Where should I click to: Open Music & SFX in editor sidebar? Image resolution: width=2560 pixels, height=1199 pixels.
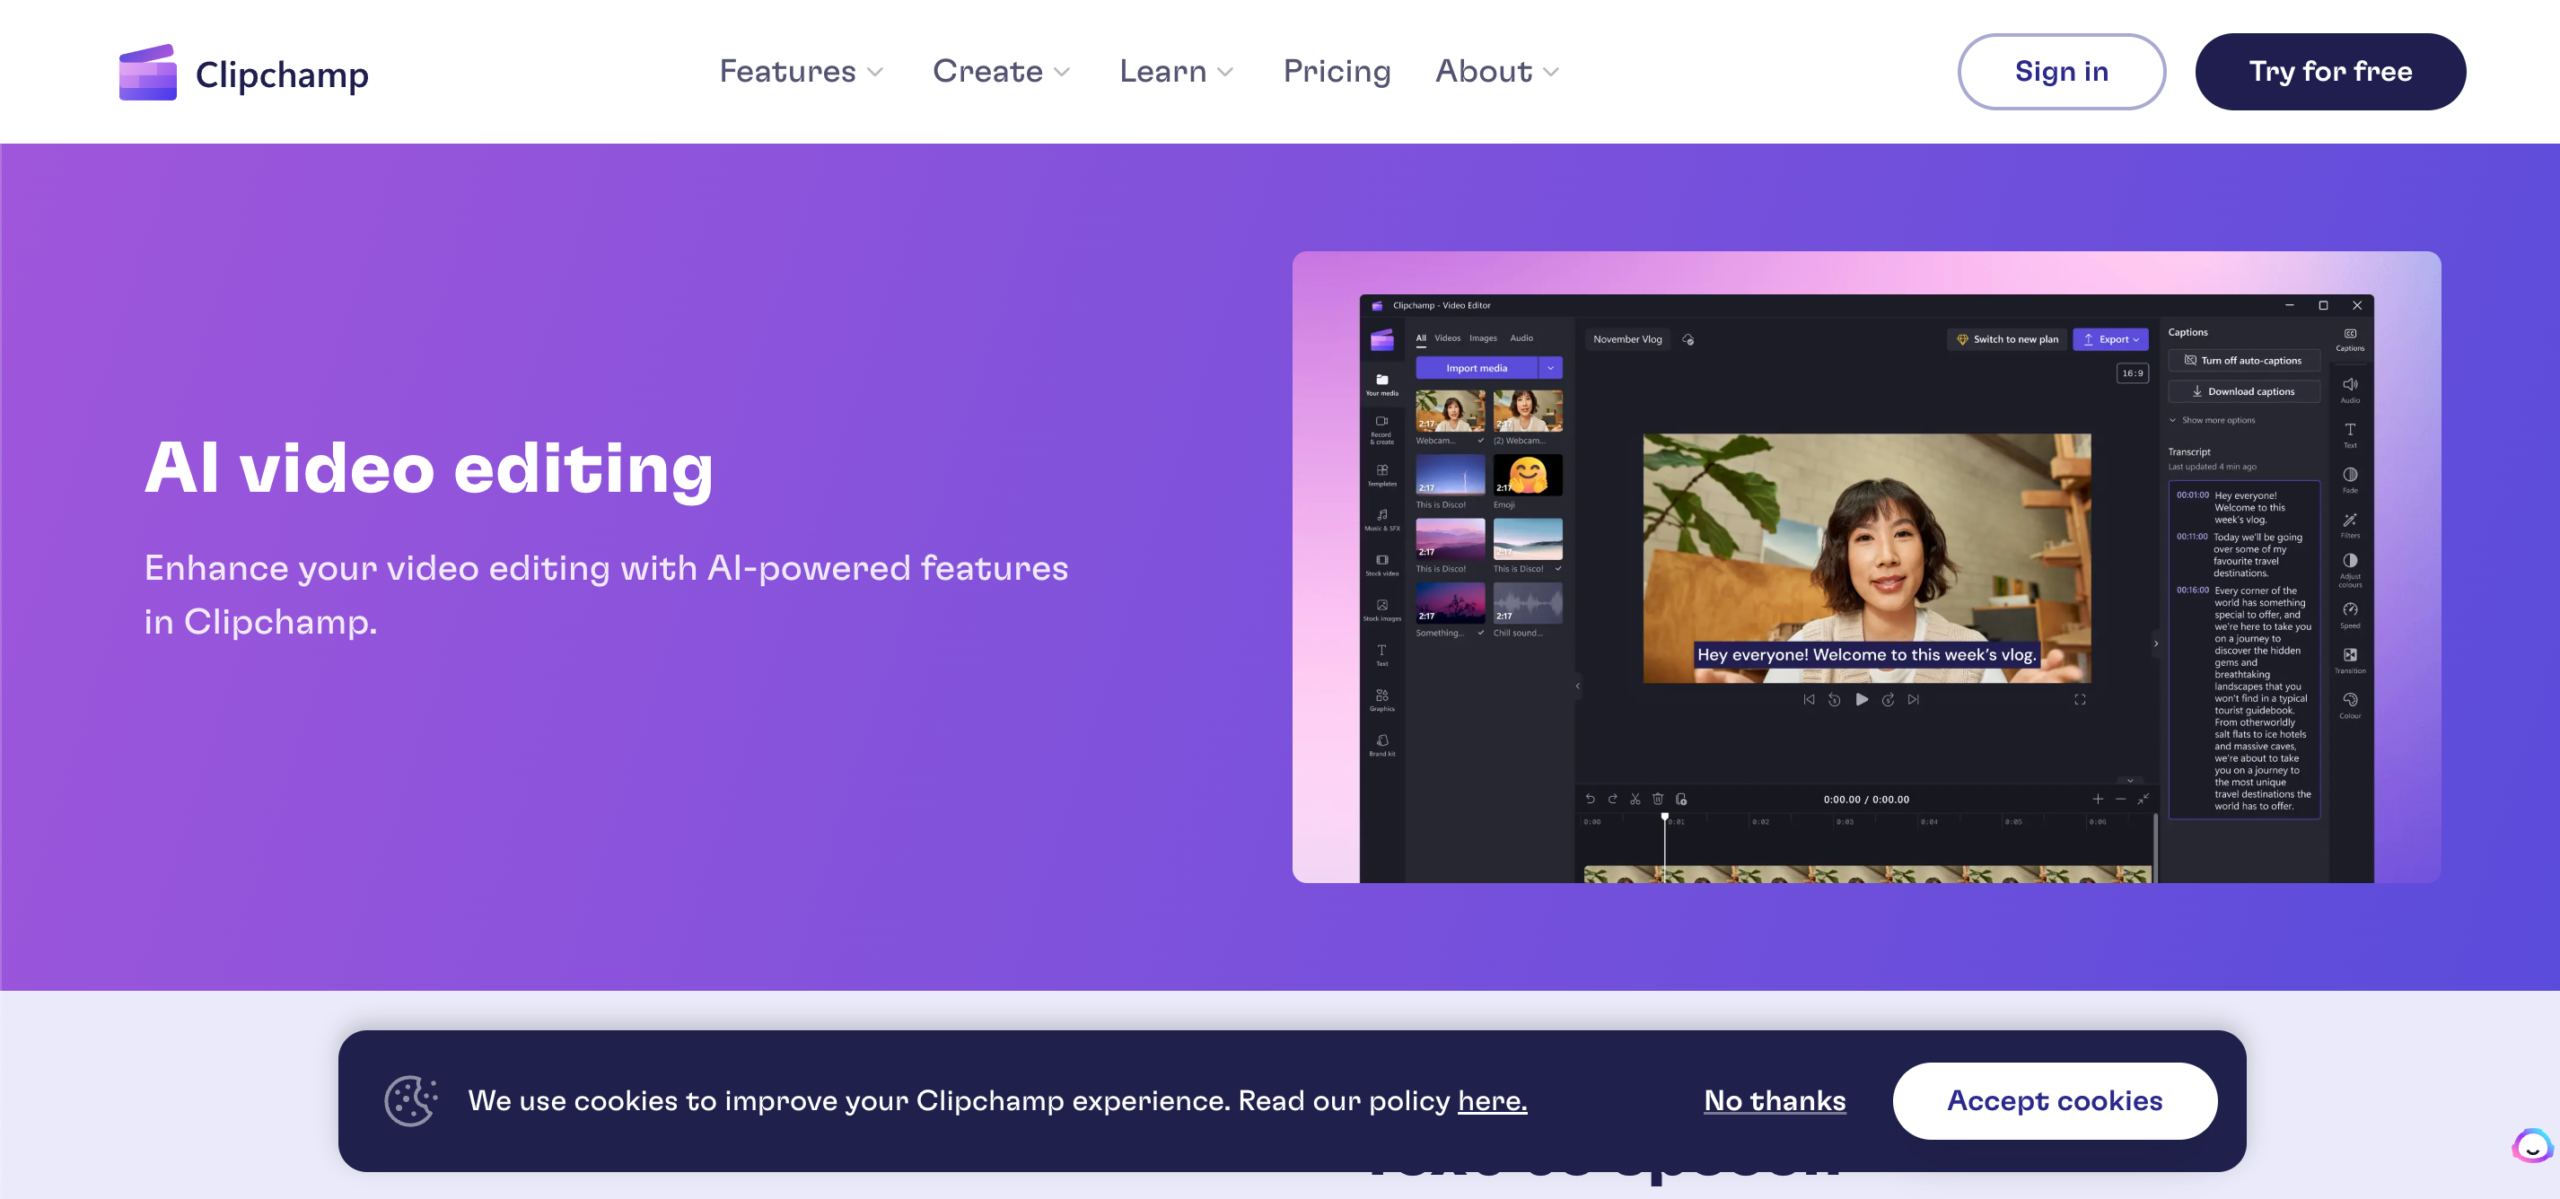(1382, 518)
